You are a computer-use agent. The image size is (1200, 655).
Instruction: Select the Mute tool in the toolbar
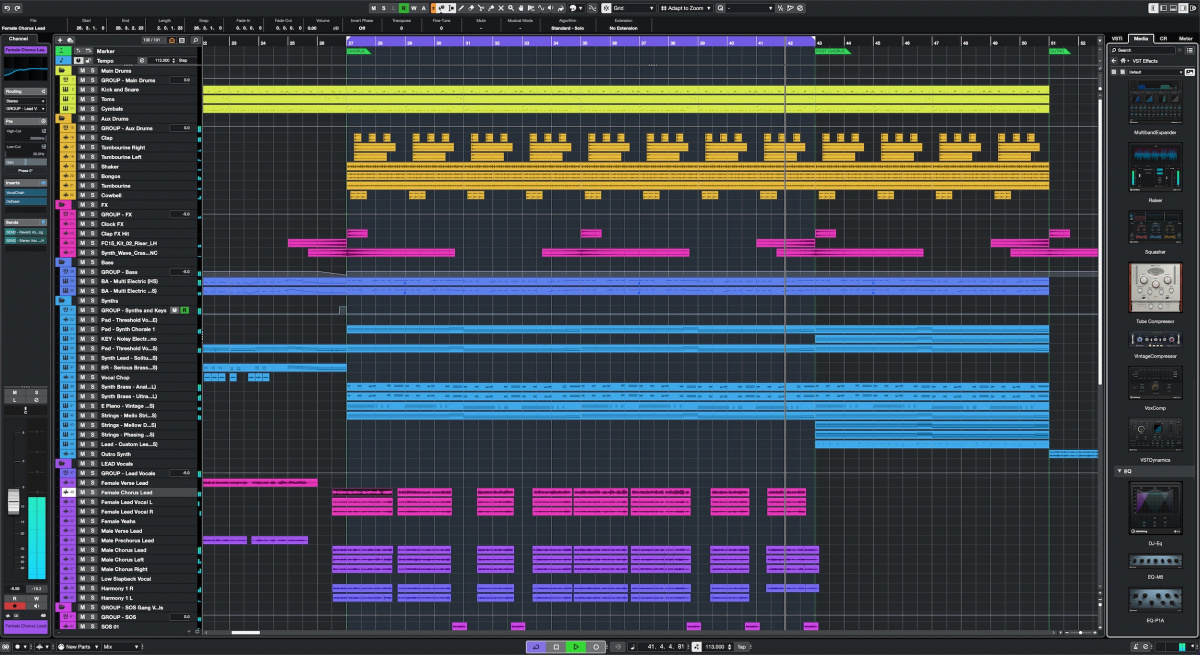point(501,8)
